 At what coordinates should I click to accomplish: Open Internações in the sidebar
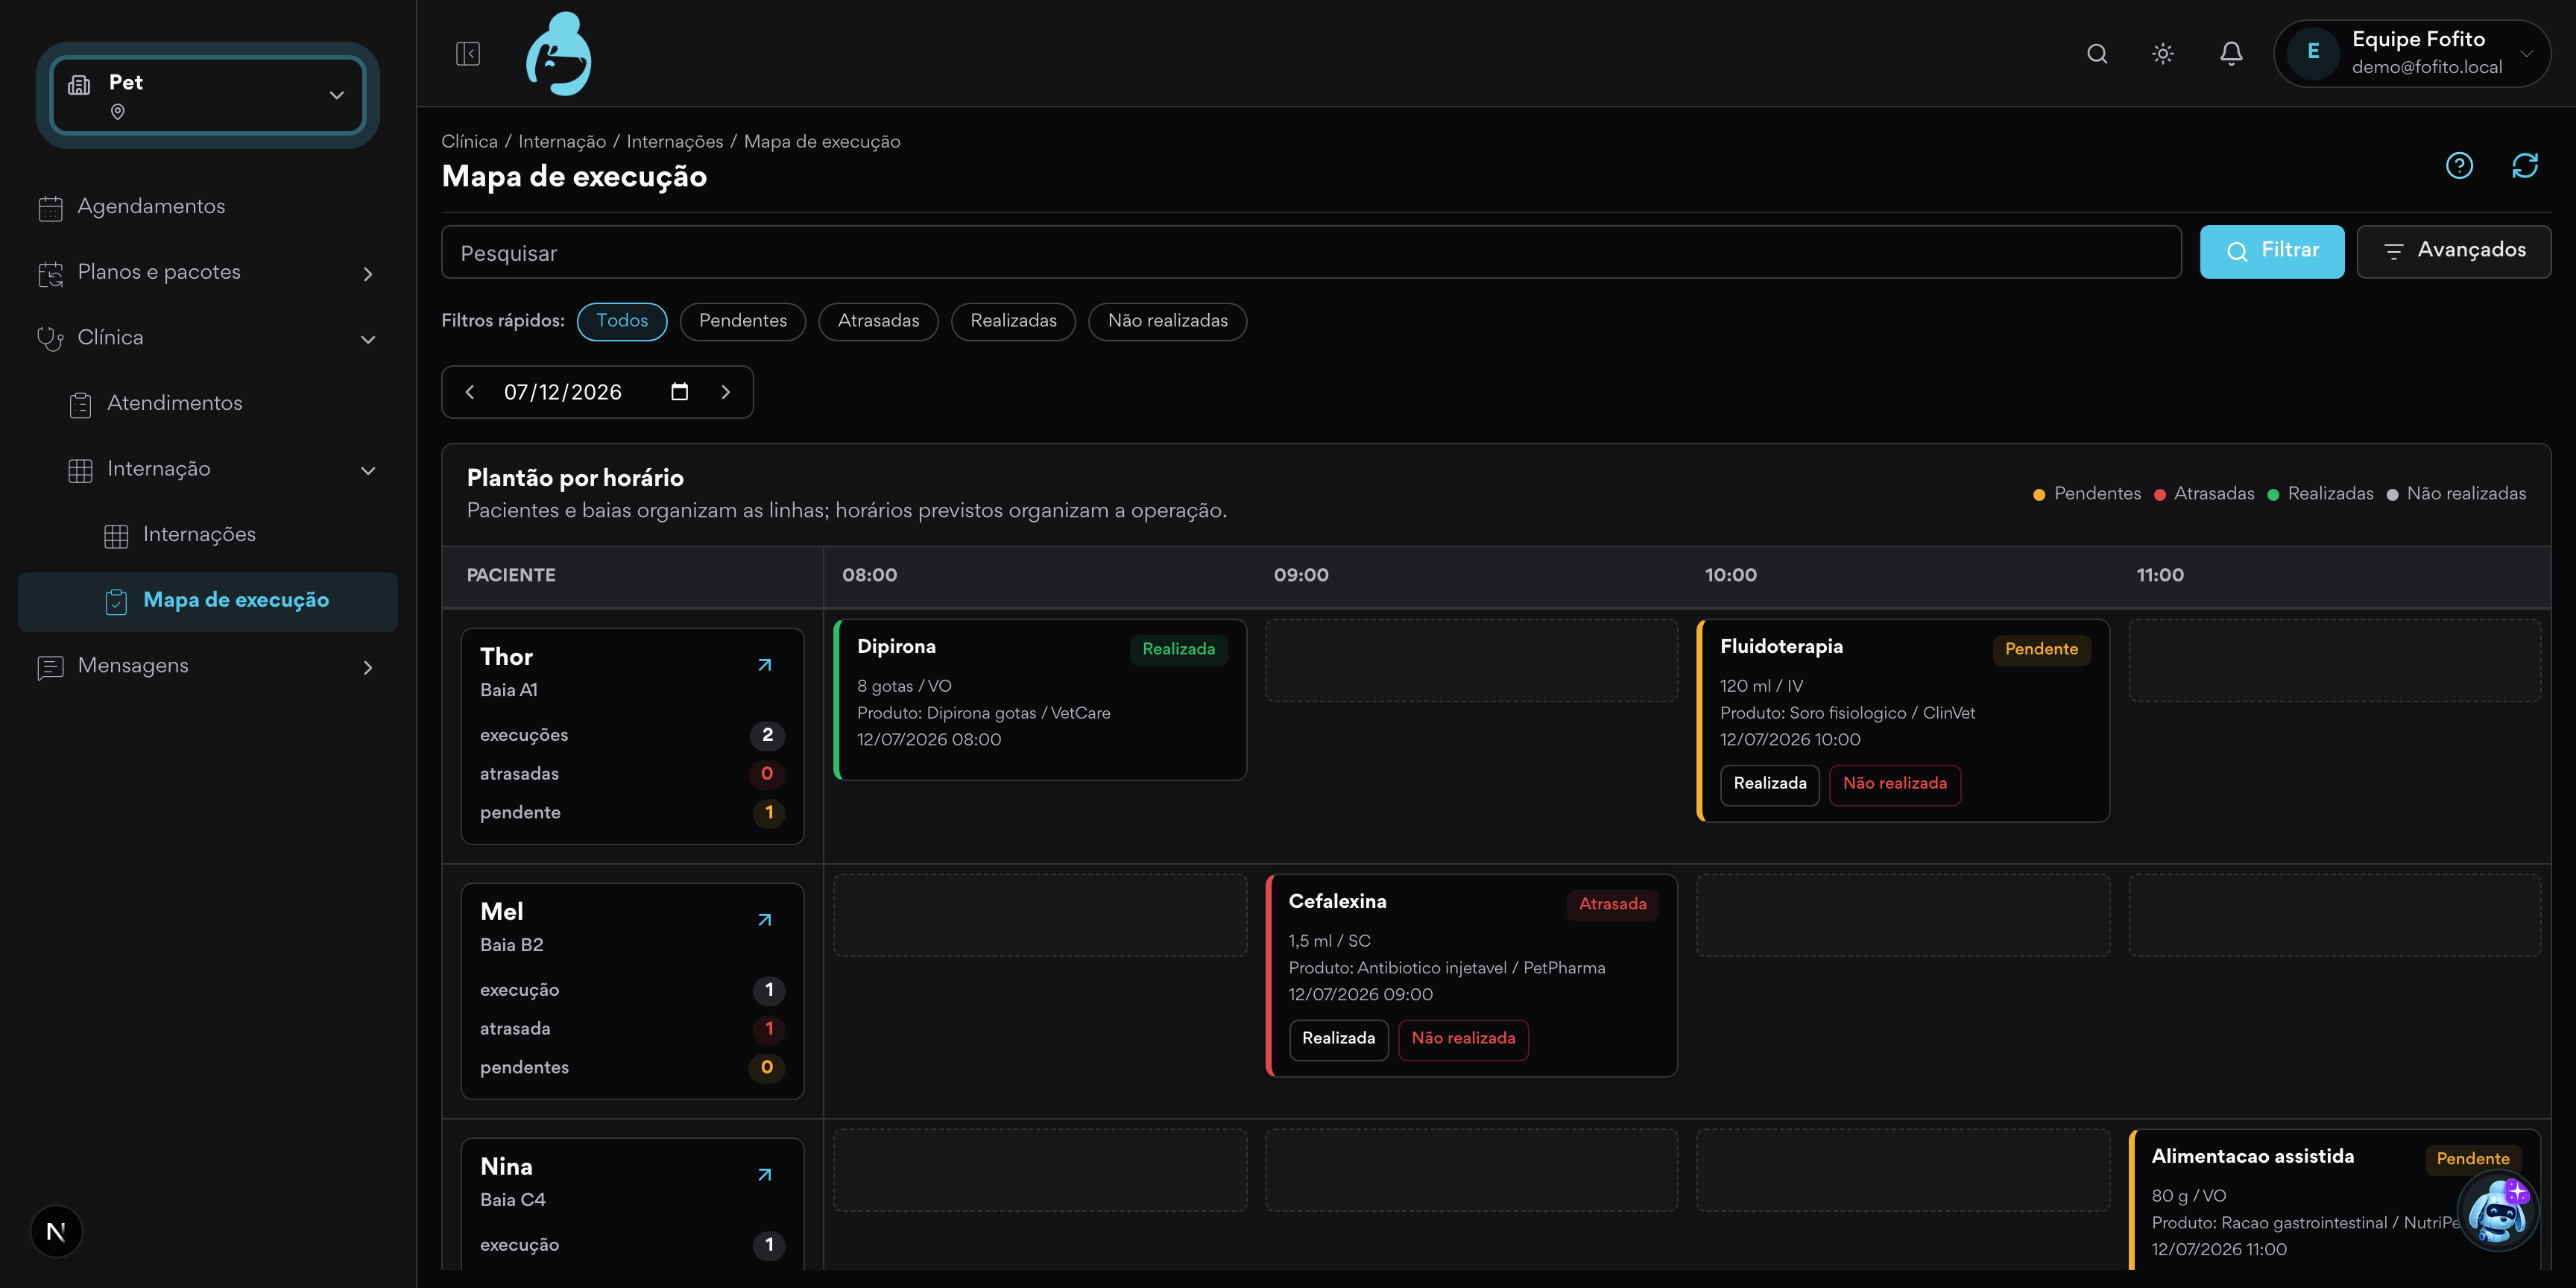208,535
